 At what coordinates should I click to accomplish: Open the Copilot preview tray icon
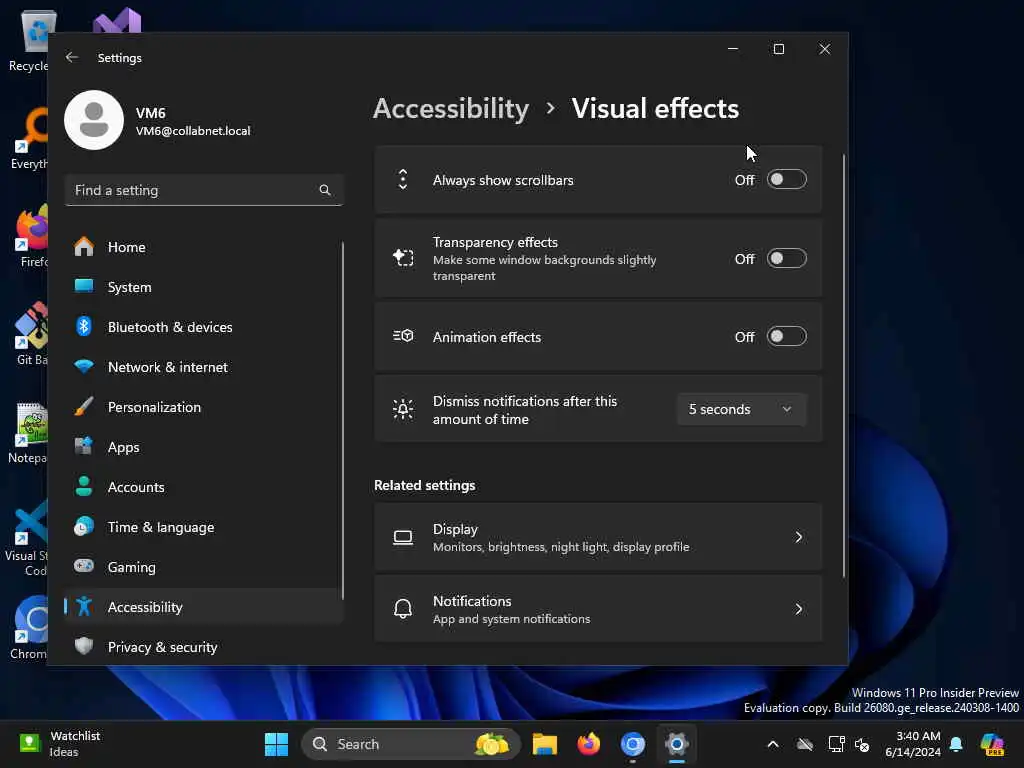click(992, 744)
